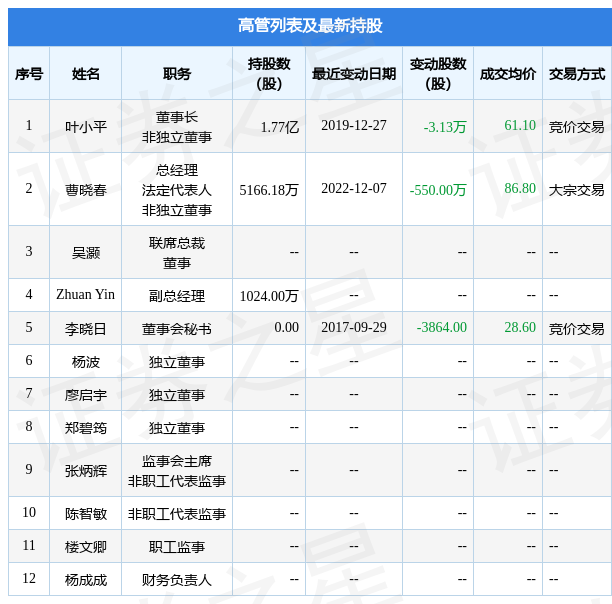612x604 pixels.
Task: Click the position 联席总裁 董事
Action: tap(177, 253)
